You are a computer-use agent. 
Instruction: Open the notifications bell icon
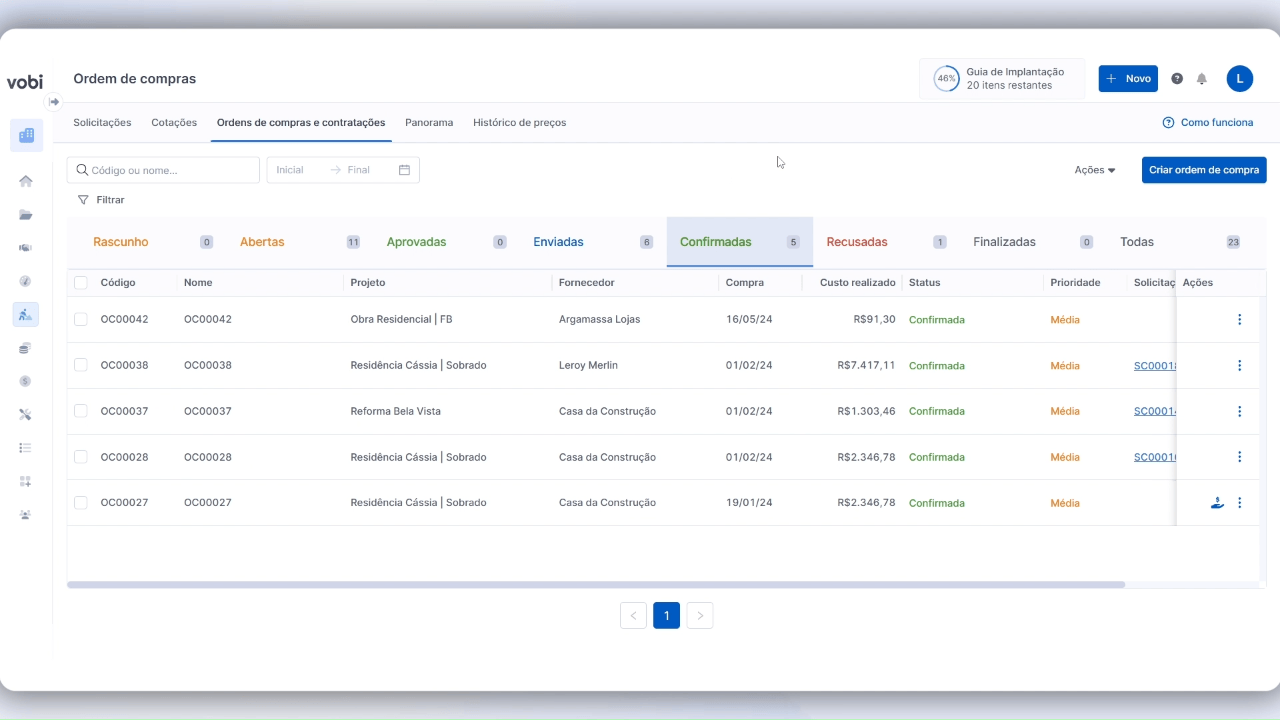[x=1202, y=79]
